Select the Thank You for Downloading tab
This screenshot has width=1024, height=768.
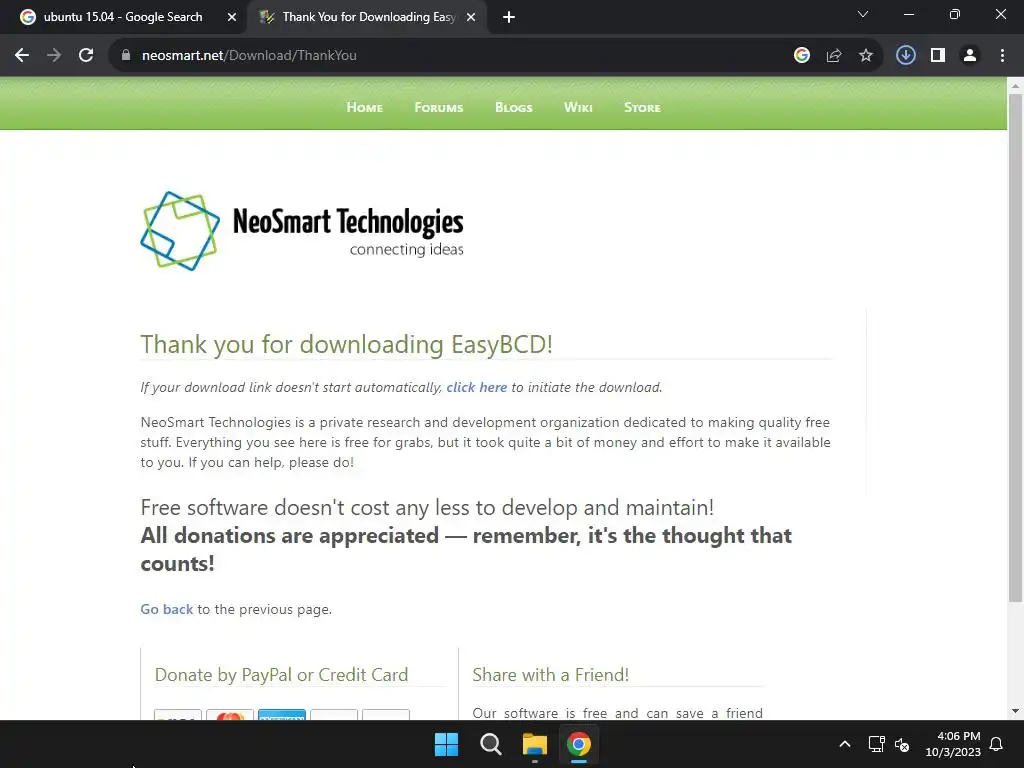click(368, 17)
